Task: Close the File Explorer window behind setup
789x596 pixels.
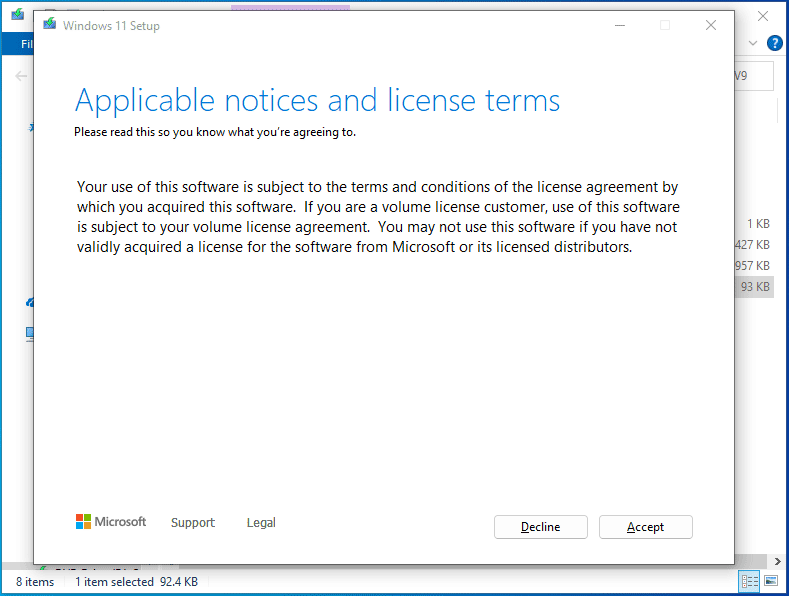Action: 763,16
